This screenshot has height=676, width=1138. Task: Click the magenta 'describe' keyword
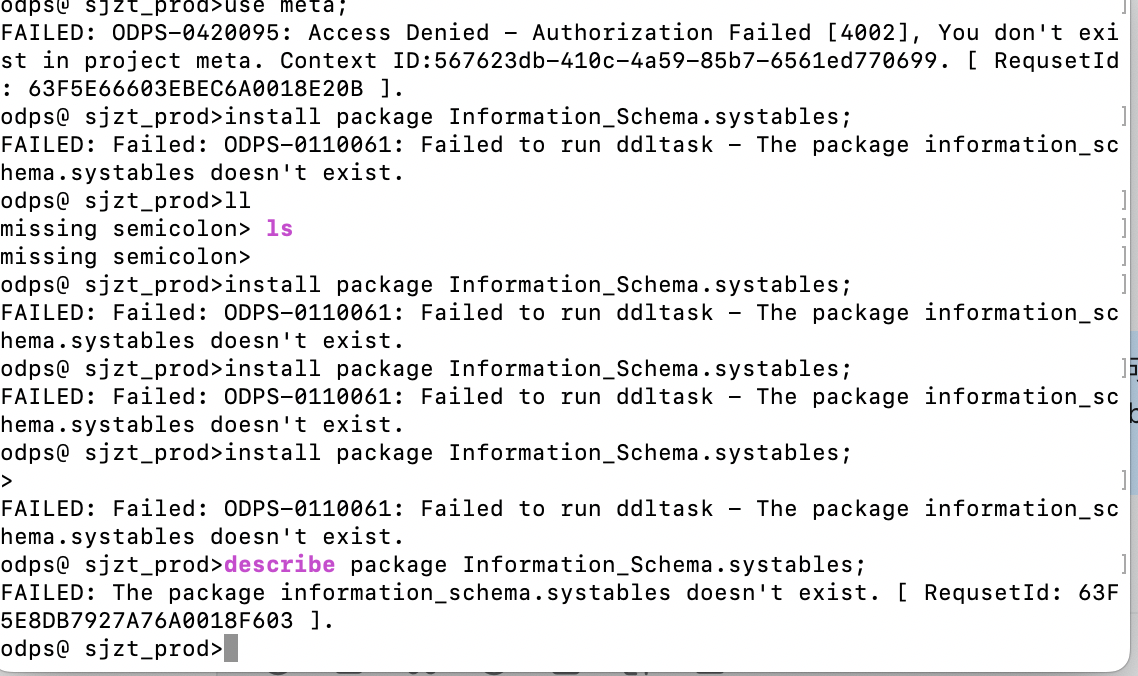[279, 564]
